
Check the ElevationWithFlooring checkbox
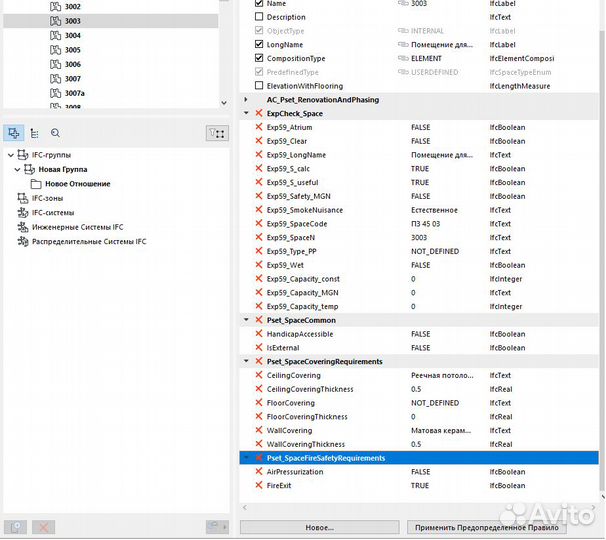(259, 87)
